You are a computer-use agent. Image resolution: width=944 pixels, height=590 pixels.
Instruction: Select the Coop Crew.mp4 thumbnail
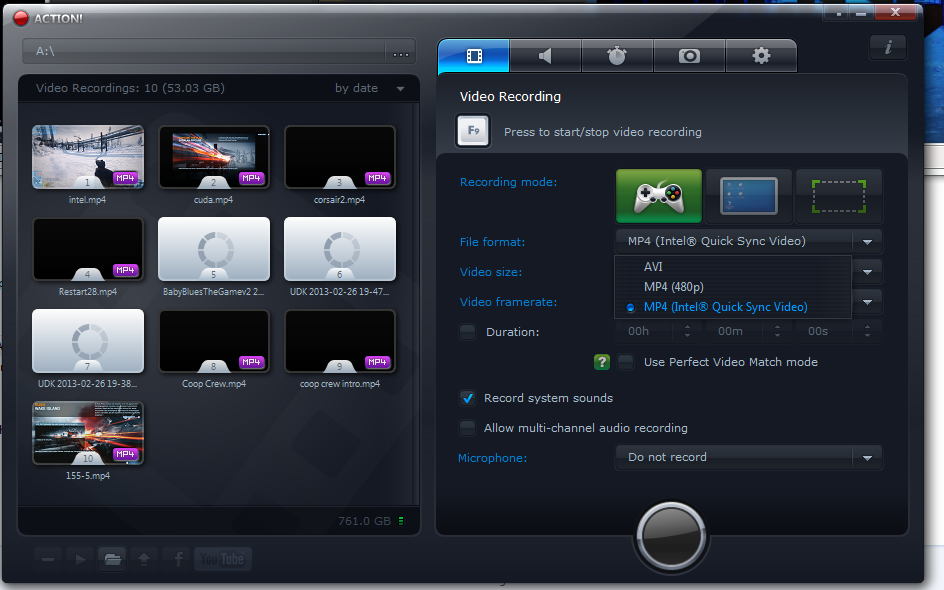214,341
